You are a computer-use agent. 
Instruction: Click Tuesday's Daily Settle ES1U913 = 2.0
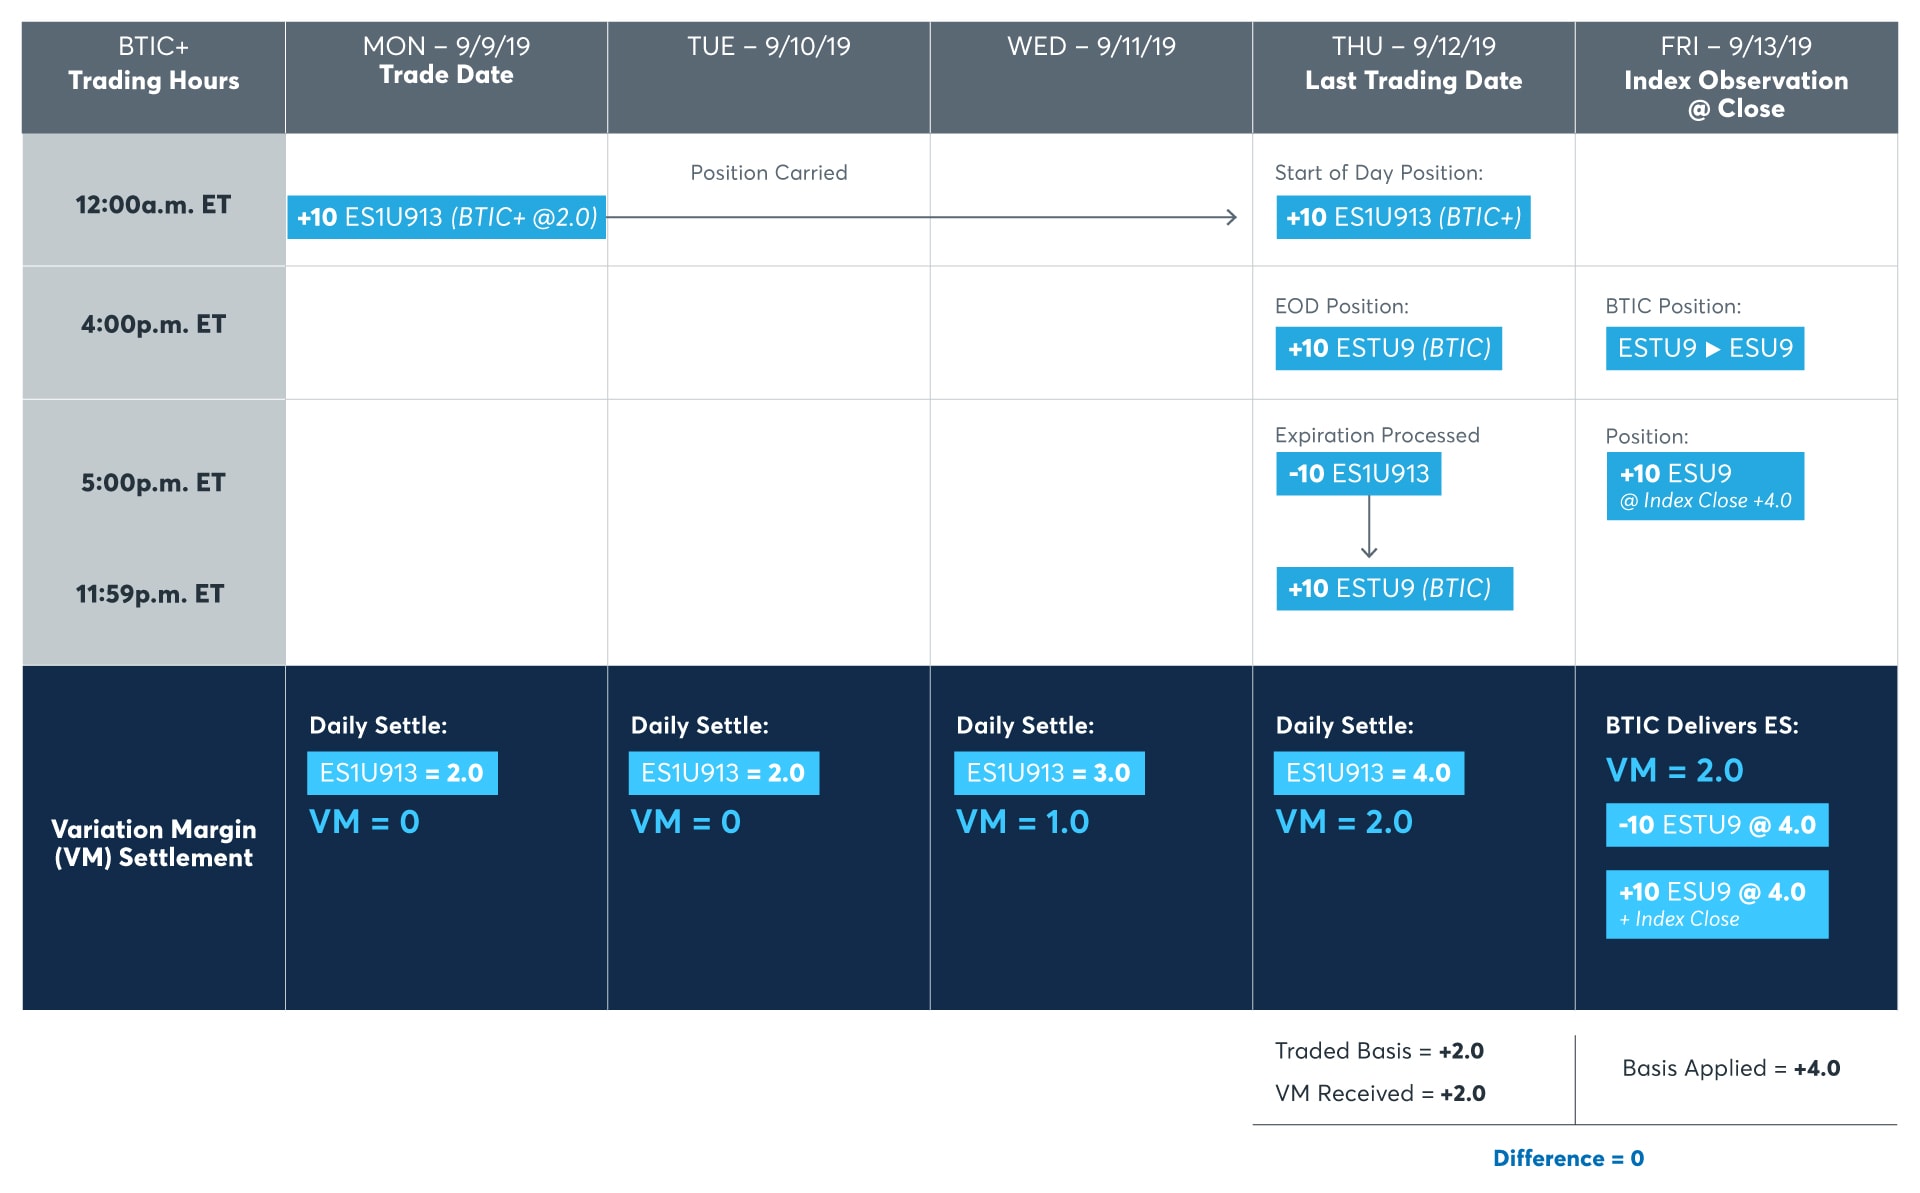click(723, 773)
